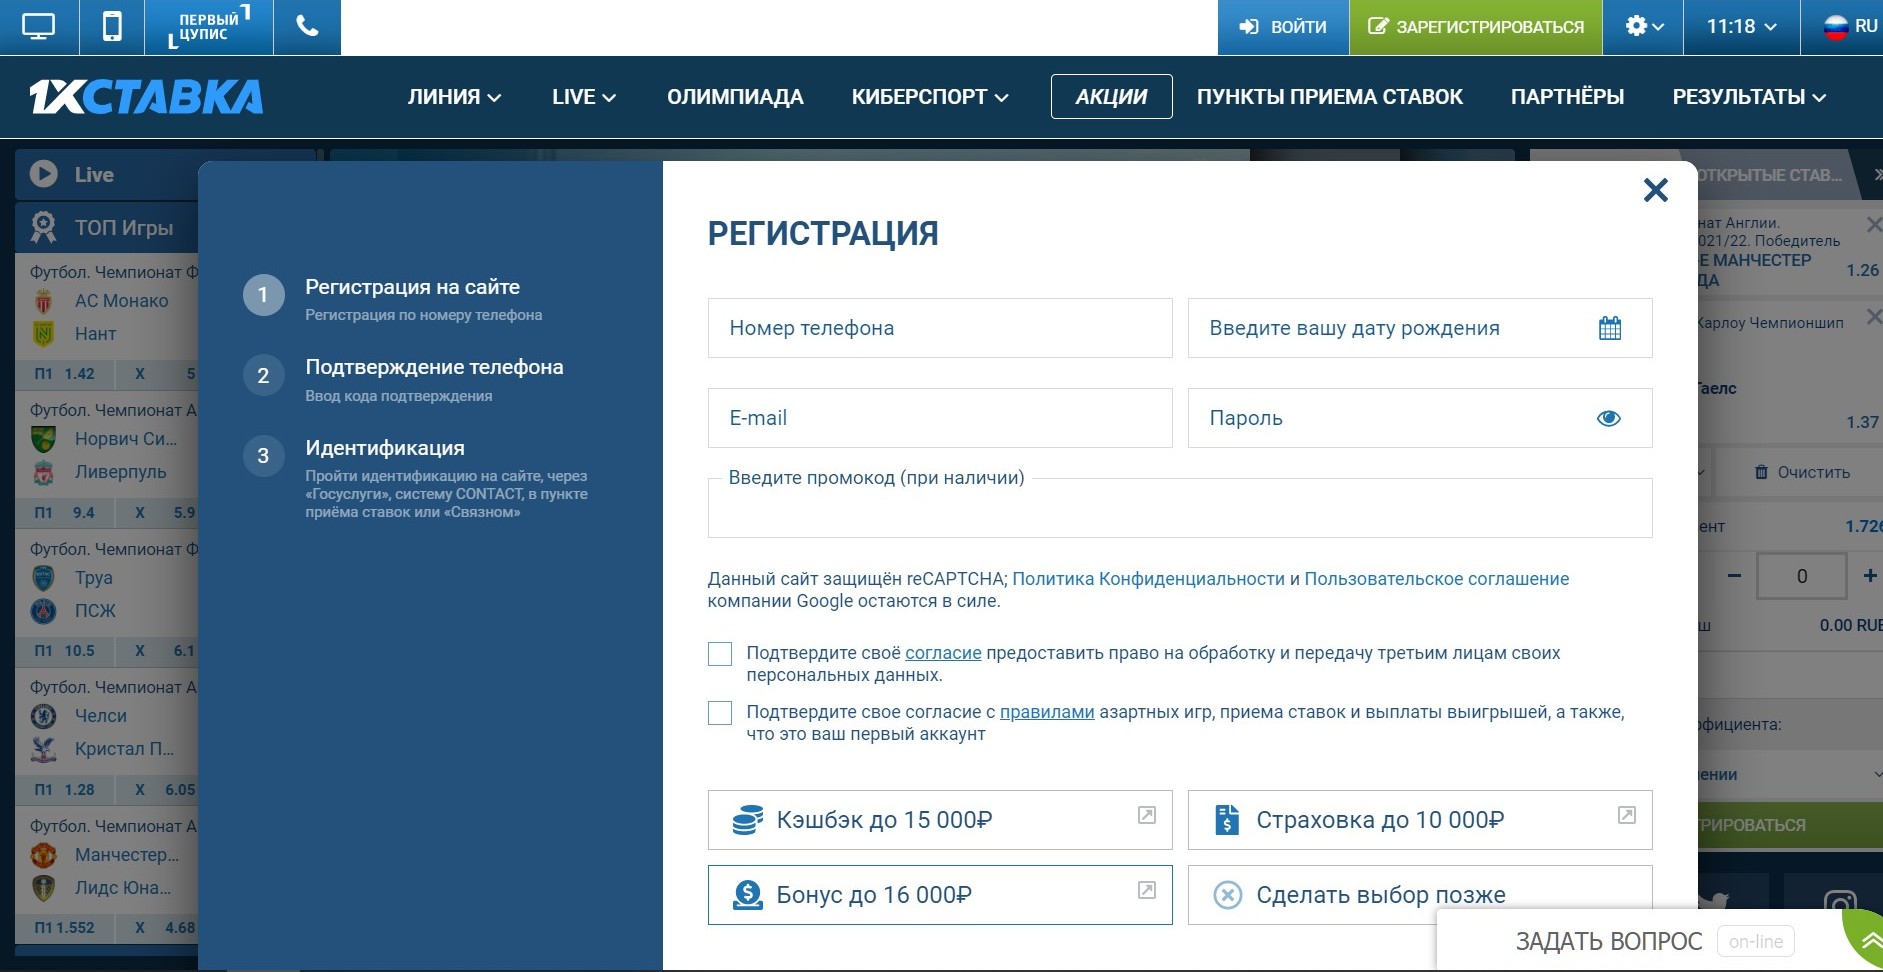Click step 3 Идентификация
The image size is (1883, 972).
[x=385, y=448]
